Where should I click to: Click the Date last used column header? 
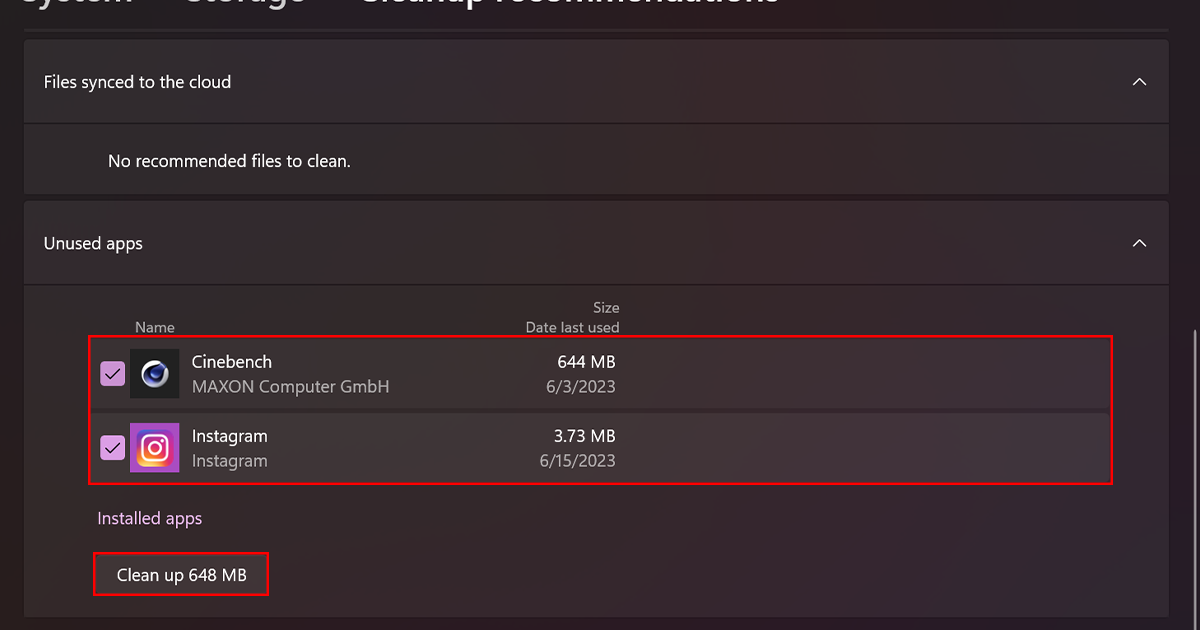click(x=572, y=327)
